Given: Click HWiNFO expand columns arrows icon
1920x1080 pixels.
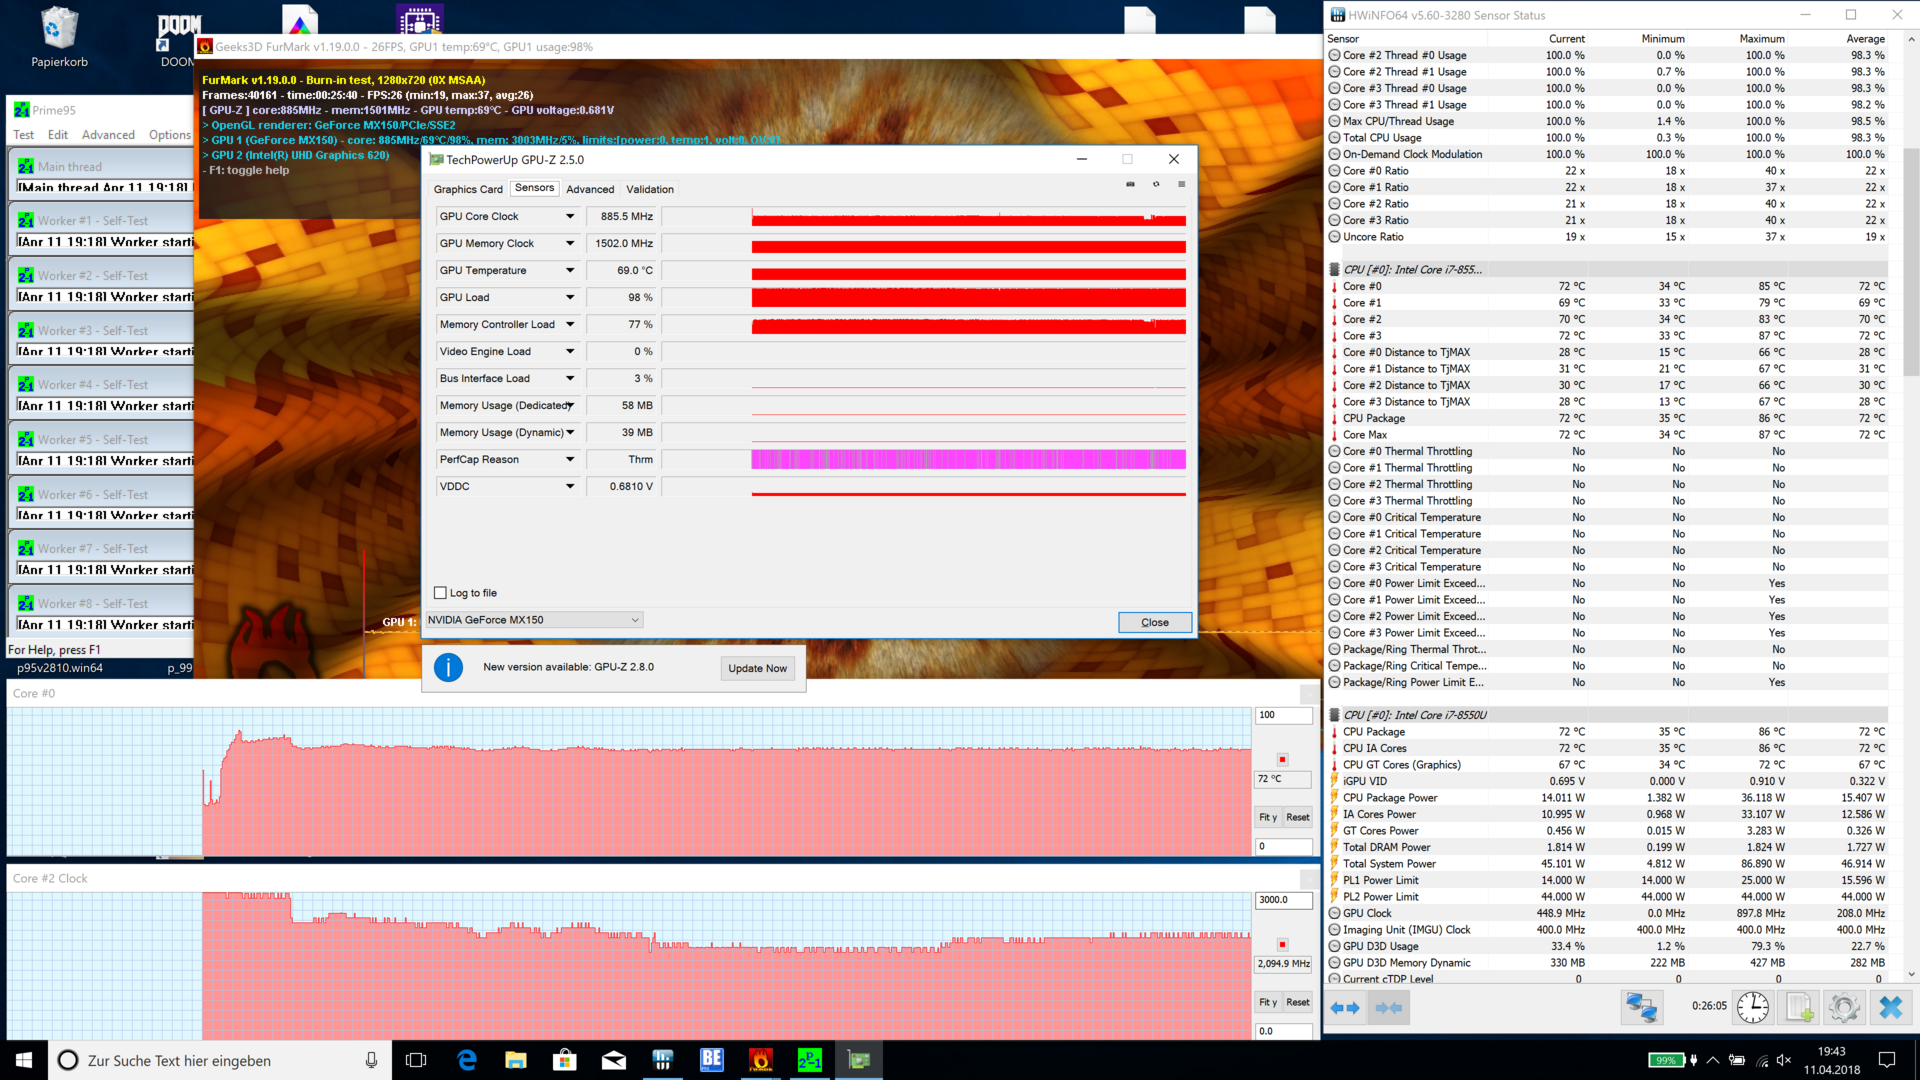Looking at the screenshot, I should pyautogui.click(x=1345, y=1008).
